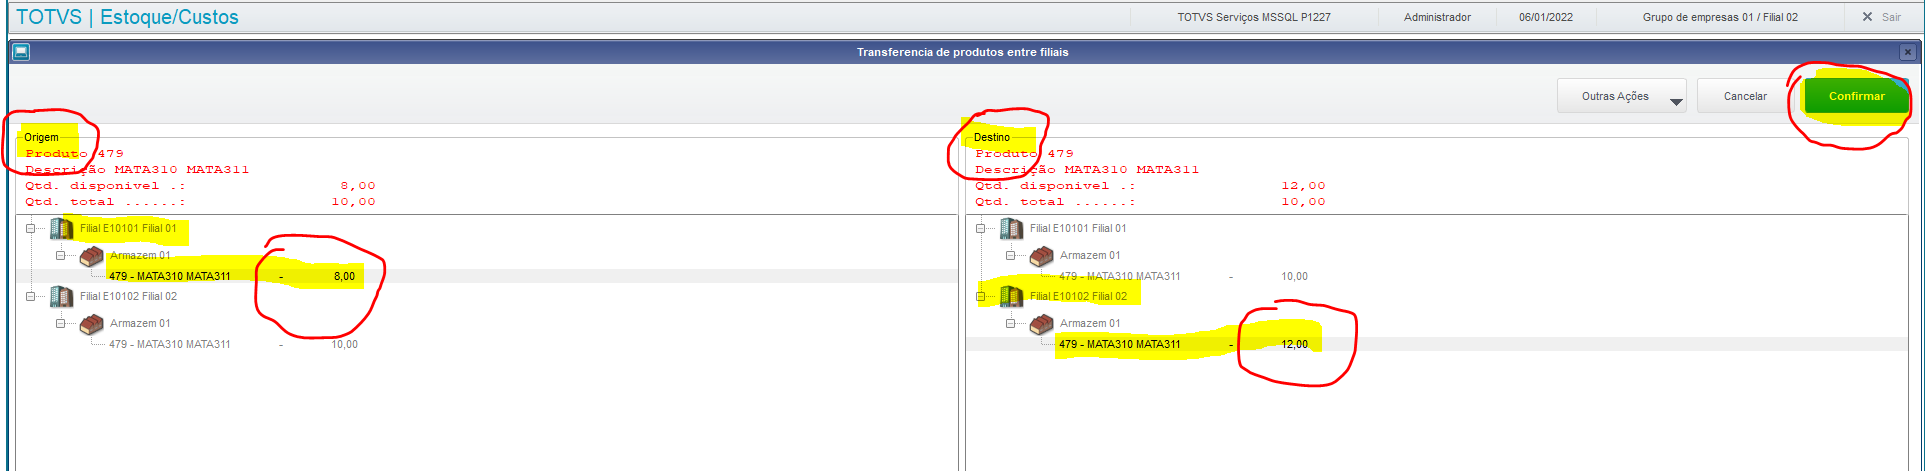Click the Administrador user label
1925x471 pixels.
pos(1437,17)
